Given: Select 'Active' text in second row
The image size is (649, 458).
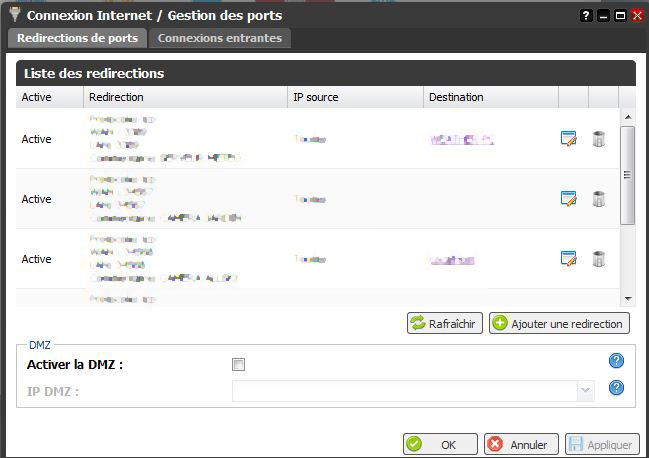Looking at the screenshot, I should pyautogui.click(x=36, y=199).
